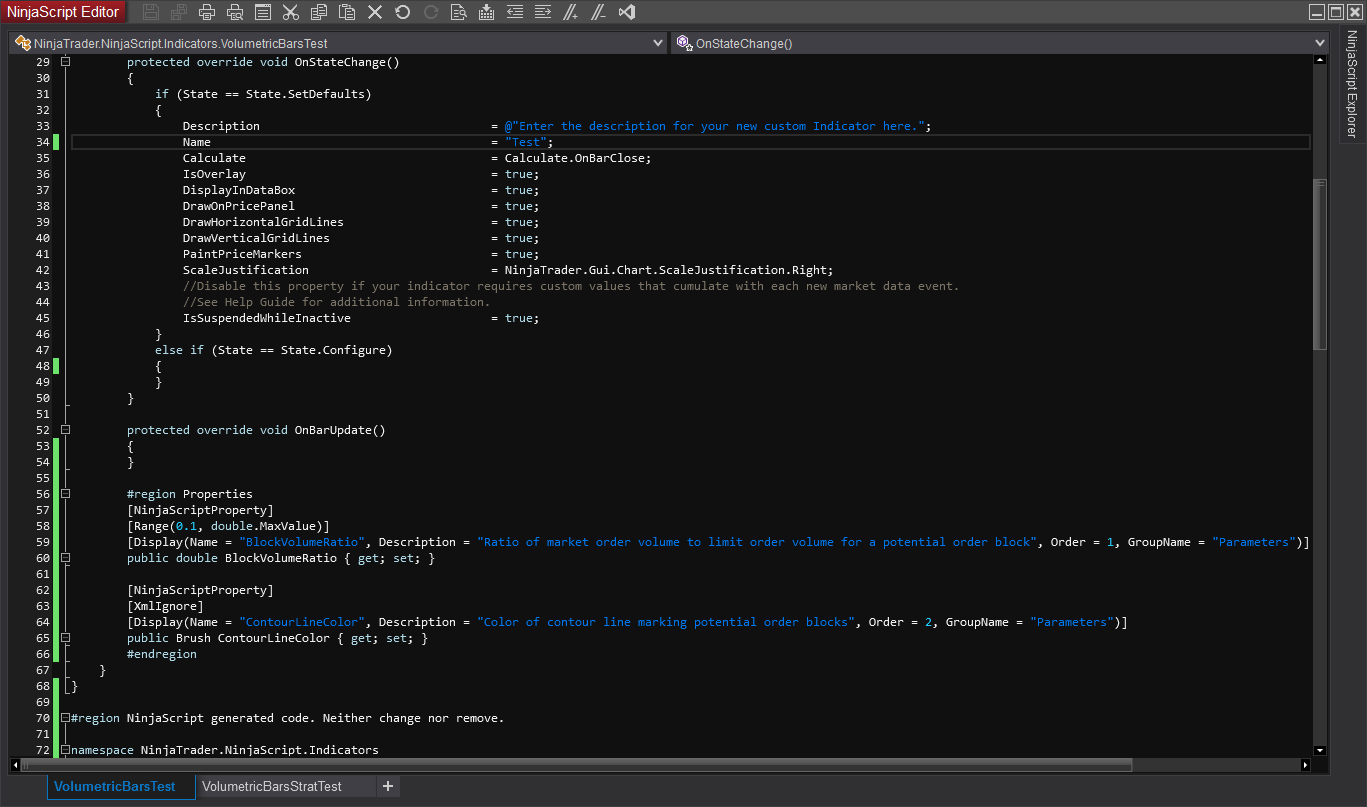Click the Cut scissors icon

[x=291, y=12]
